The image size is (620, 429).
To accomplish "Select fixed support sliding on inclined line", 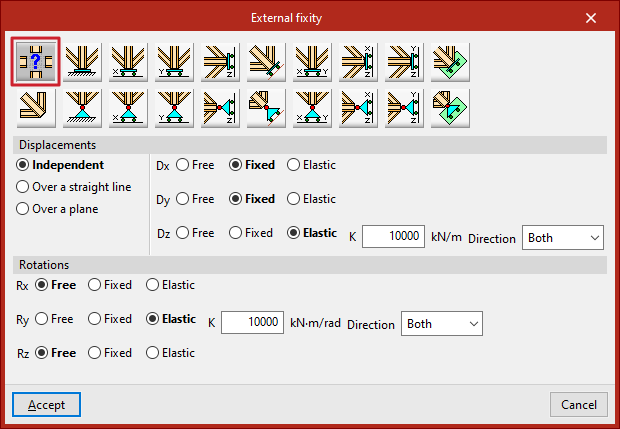I will [266, 62].
